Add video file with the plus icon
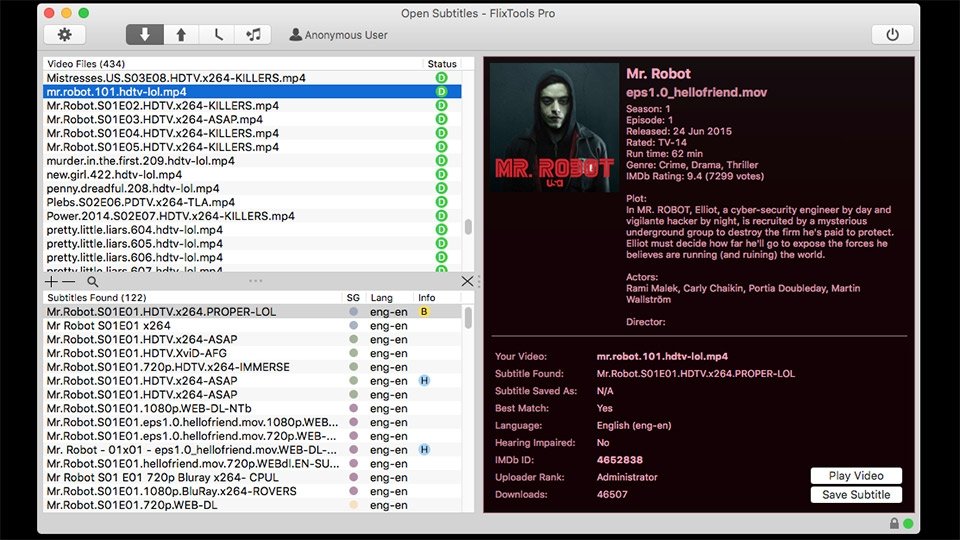The image size is (960, 540). [51, 282]
